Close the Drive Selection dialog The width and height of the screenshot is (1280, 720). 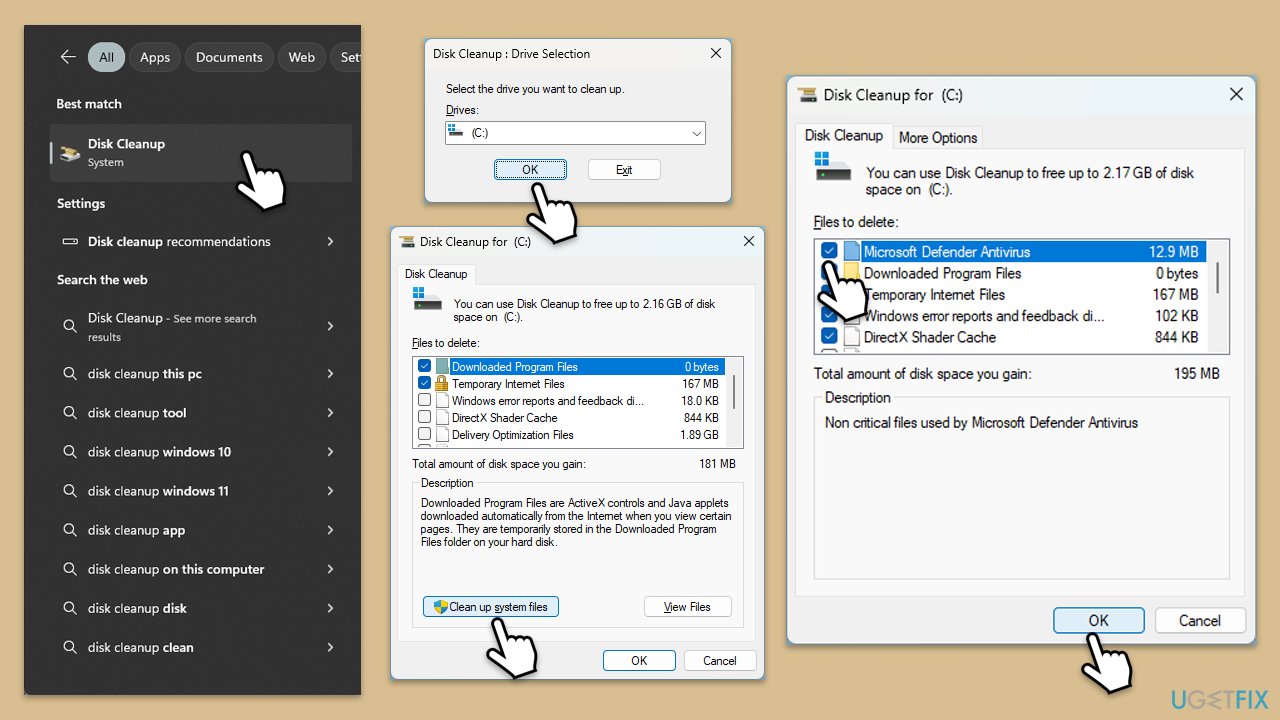715,54
